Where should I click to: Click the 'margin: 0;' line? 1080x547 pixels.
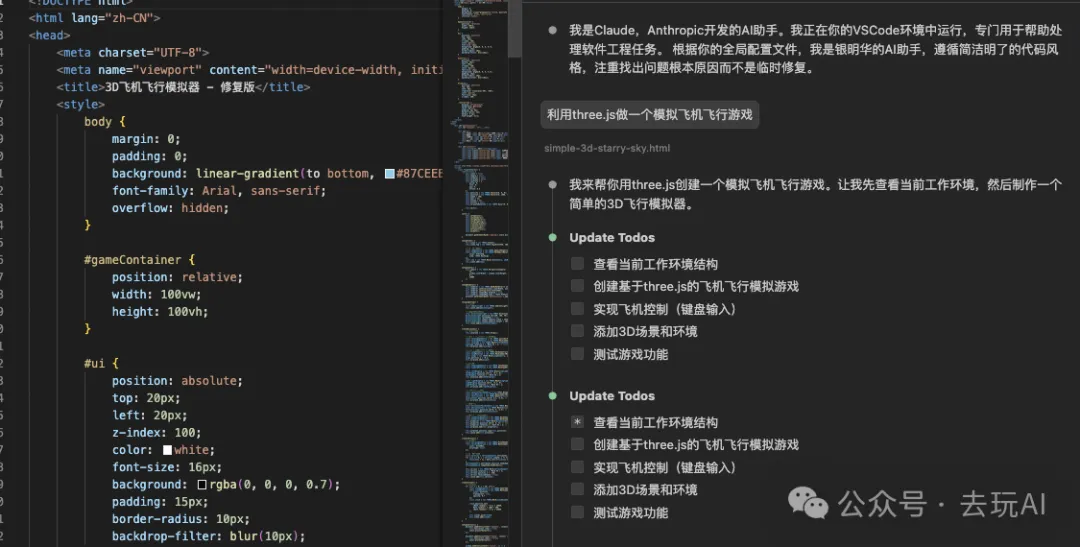[x=146, y=138]
